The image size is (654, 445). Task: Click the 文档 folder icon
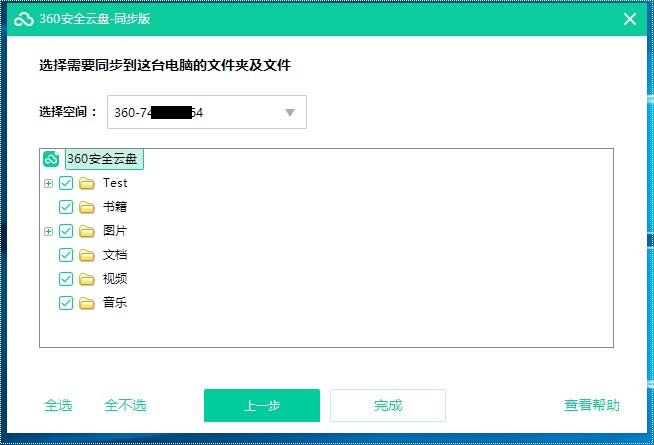tap(87, 255)
